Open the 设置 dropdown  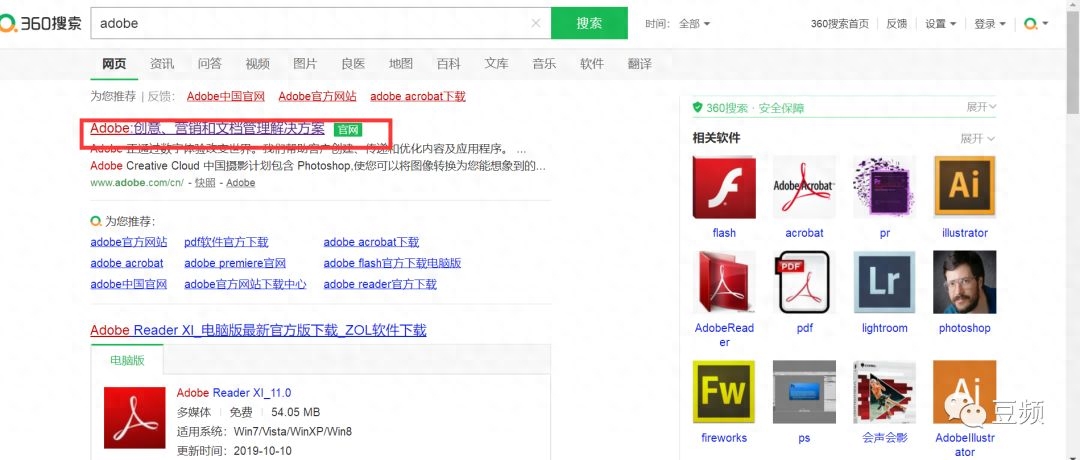(x=941, y=23)
